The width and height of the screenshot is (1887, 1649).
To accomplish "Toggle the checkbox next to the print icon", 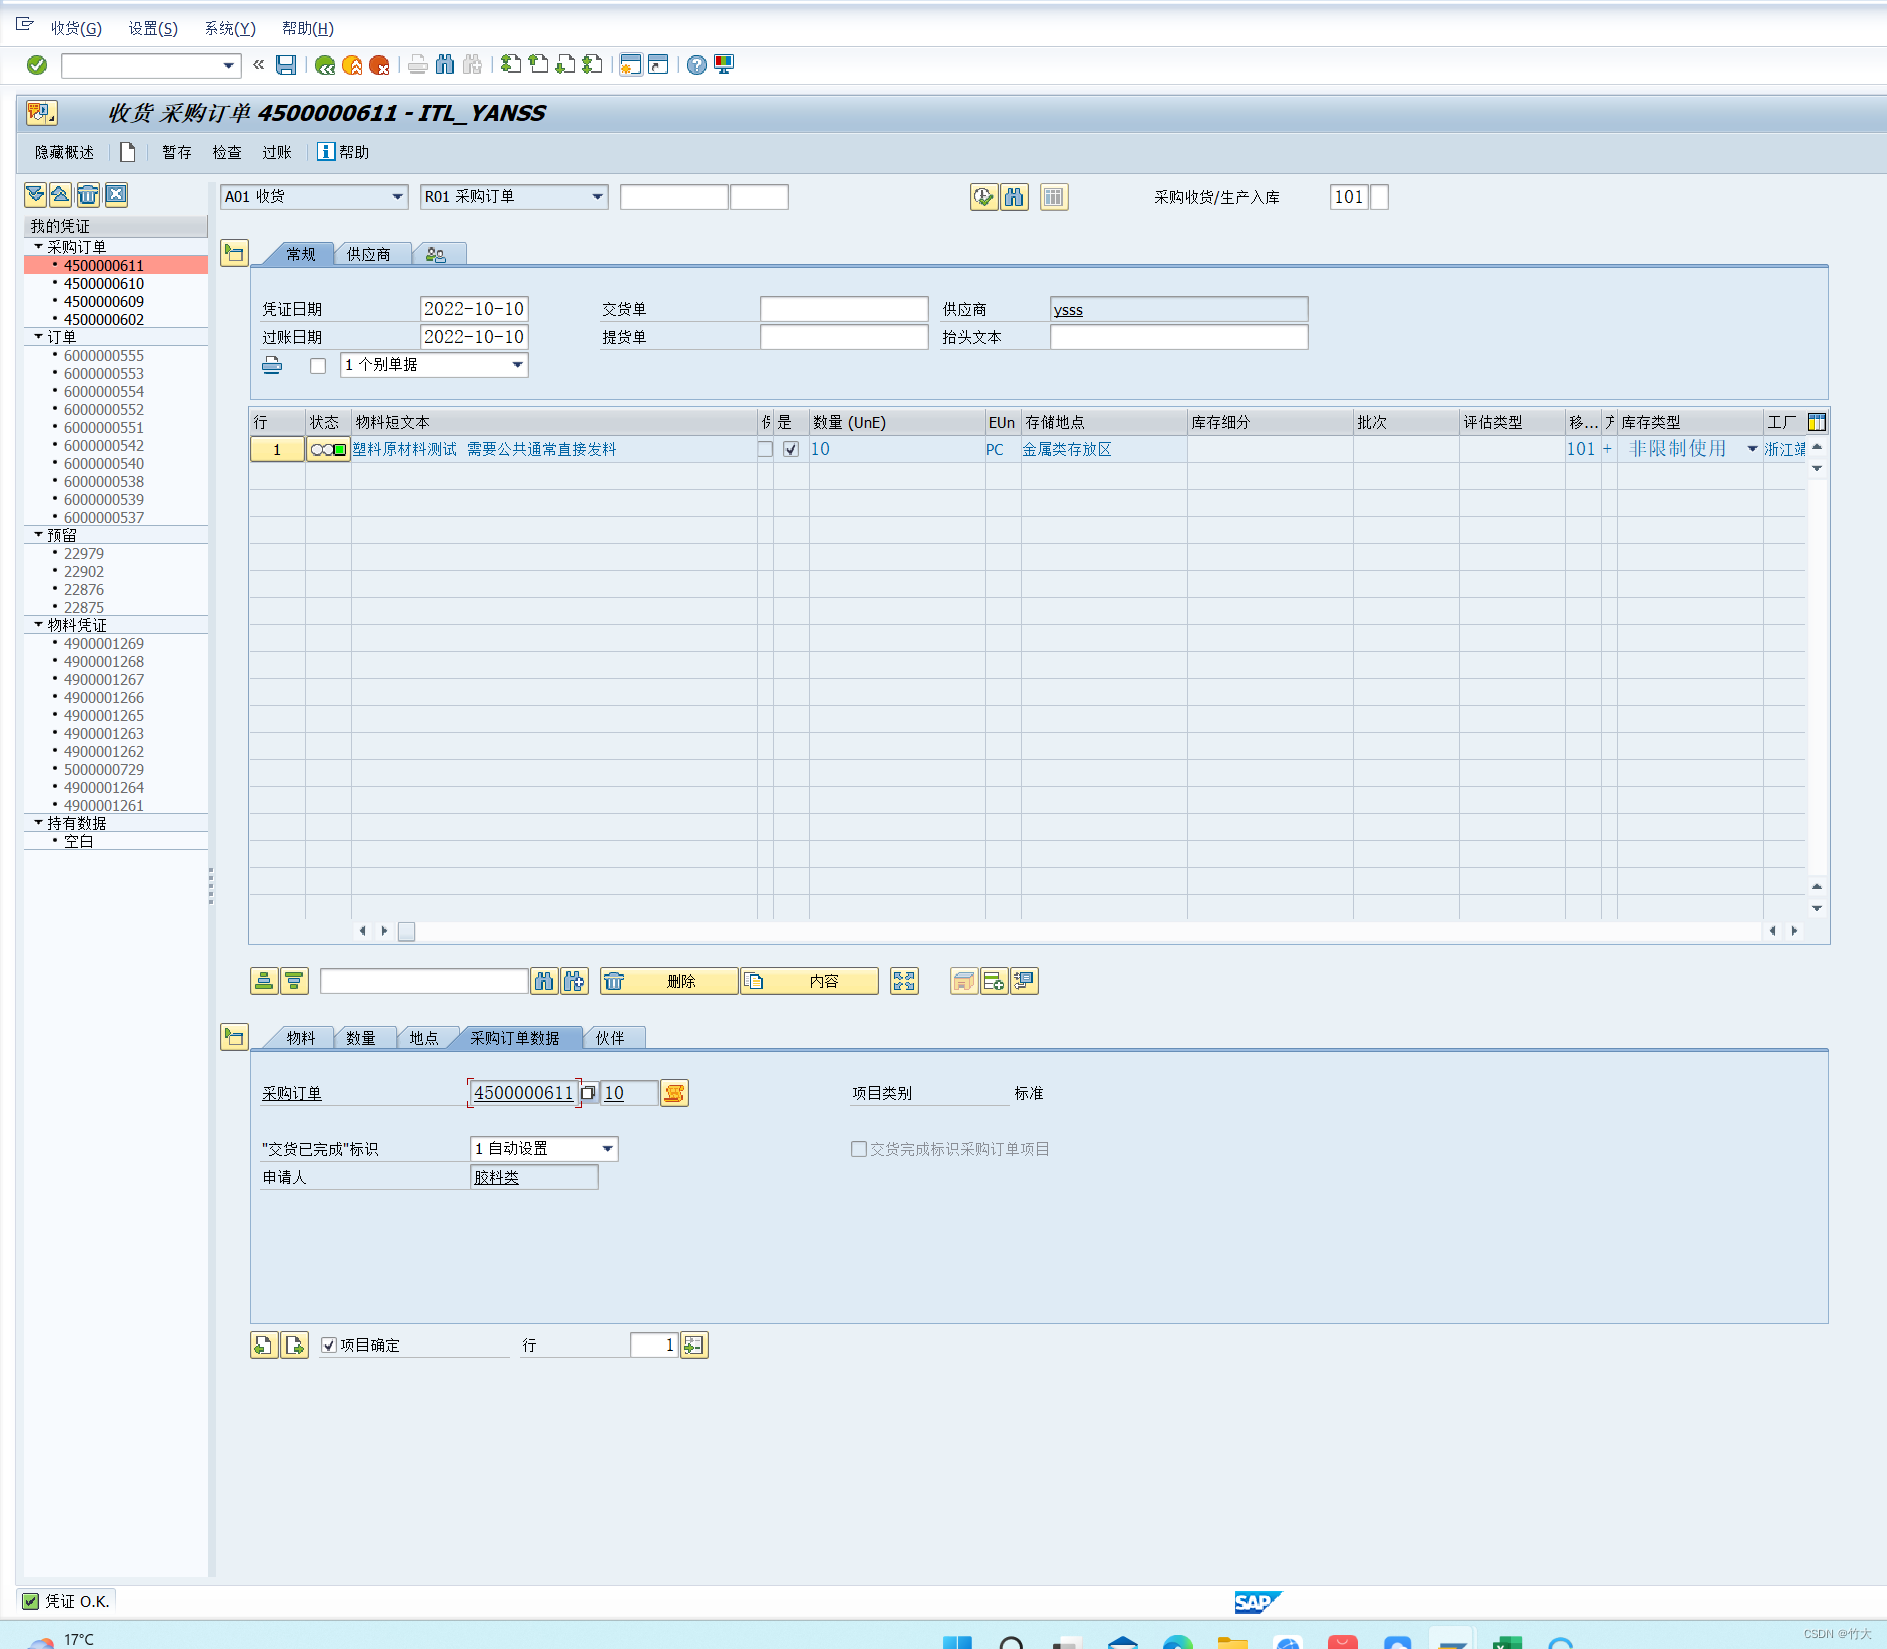I will [318, 365].
